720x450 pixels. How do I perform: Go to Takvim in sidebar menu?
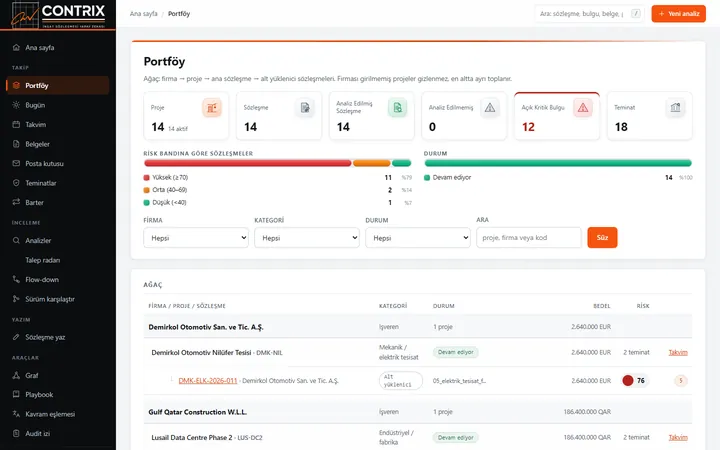click(35, 124)
